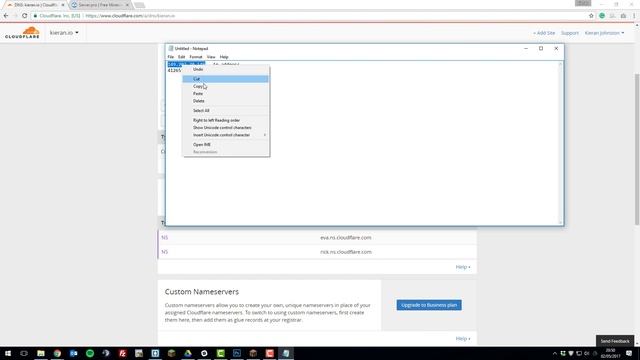Open Notepad View menu

[211, 57]
